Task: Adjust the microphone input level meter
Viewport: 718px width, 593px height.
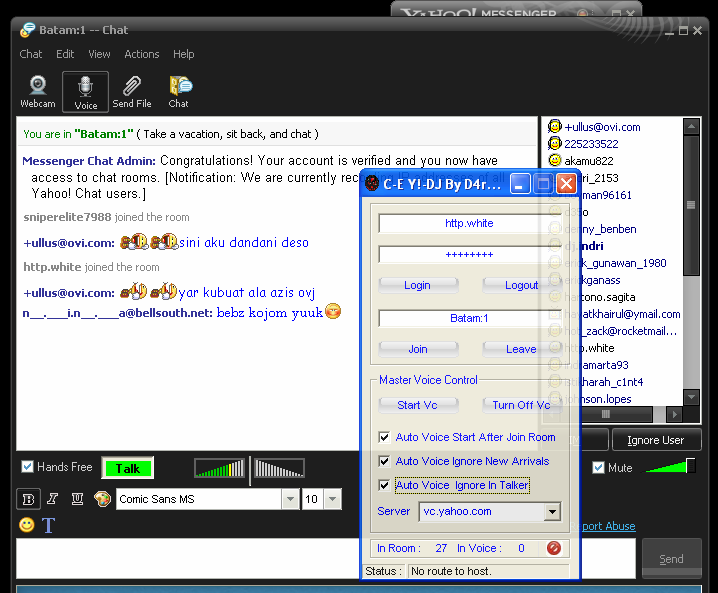Action: [220, 468]
